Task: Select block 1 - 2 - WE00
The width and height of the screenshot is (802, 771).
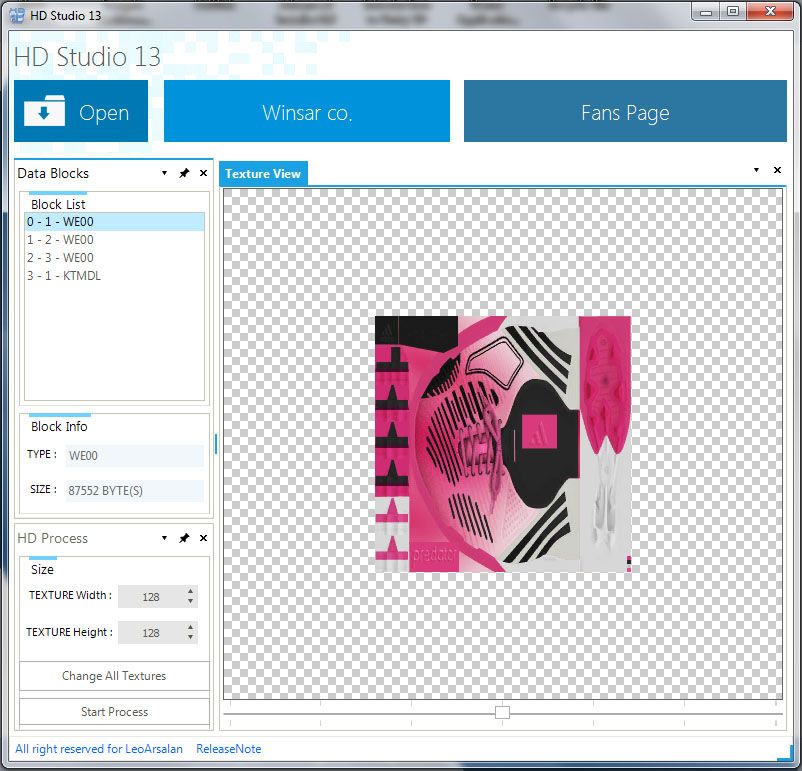Action: click(x=60, y=240)
